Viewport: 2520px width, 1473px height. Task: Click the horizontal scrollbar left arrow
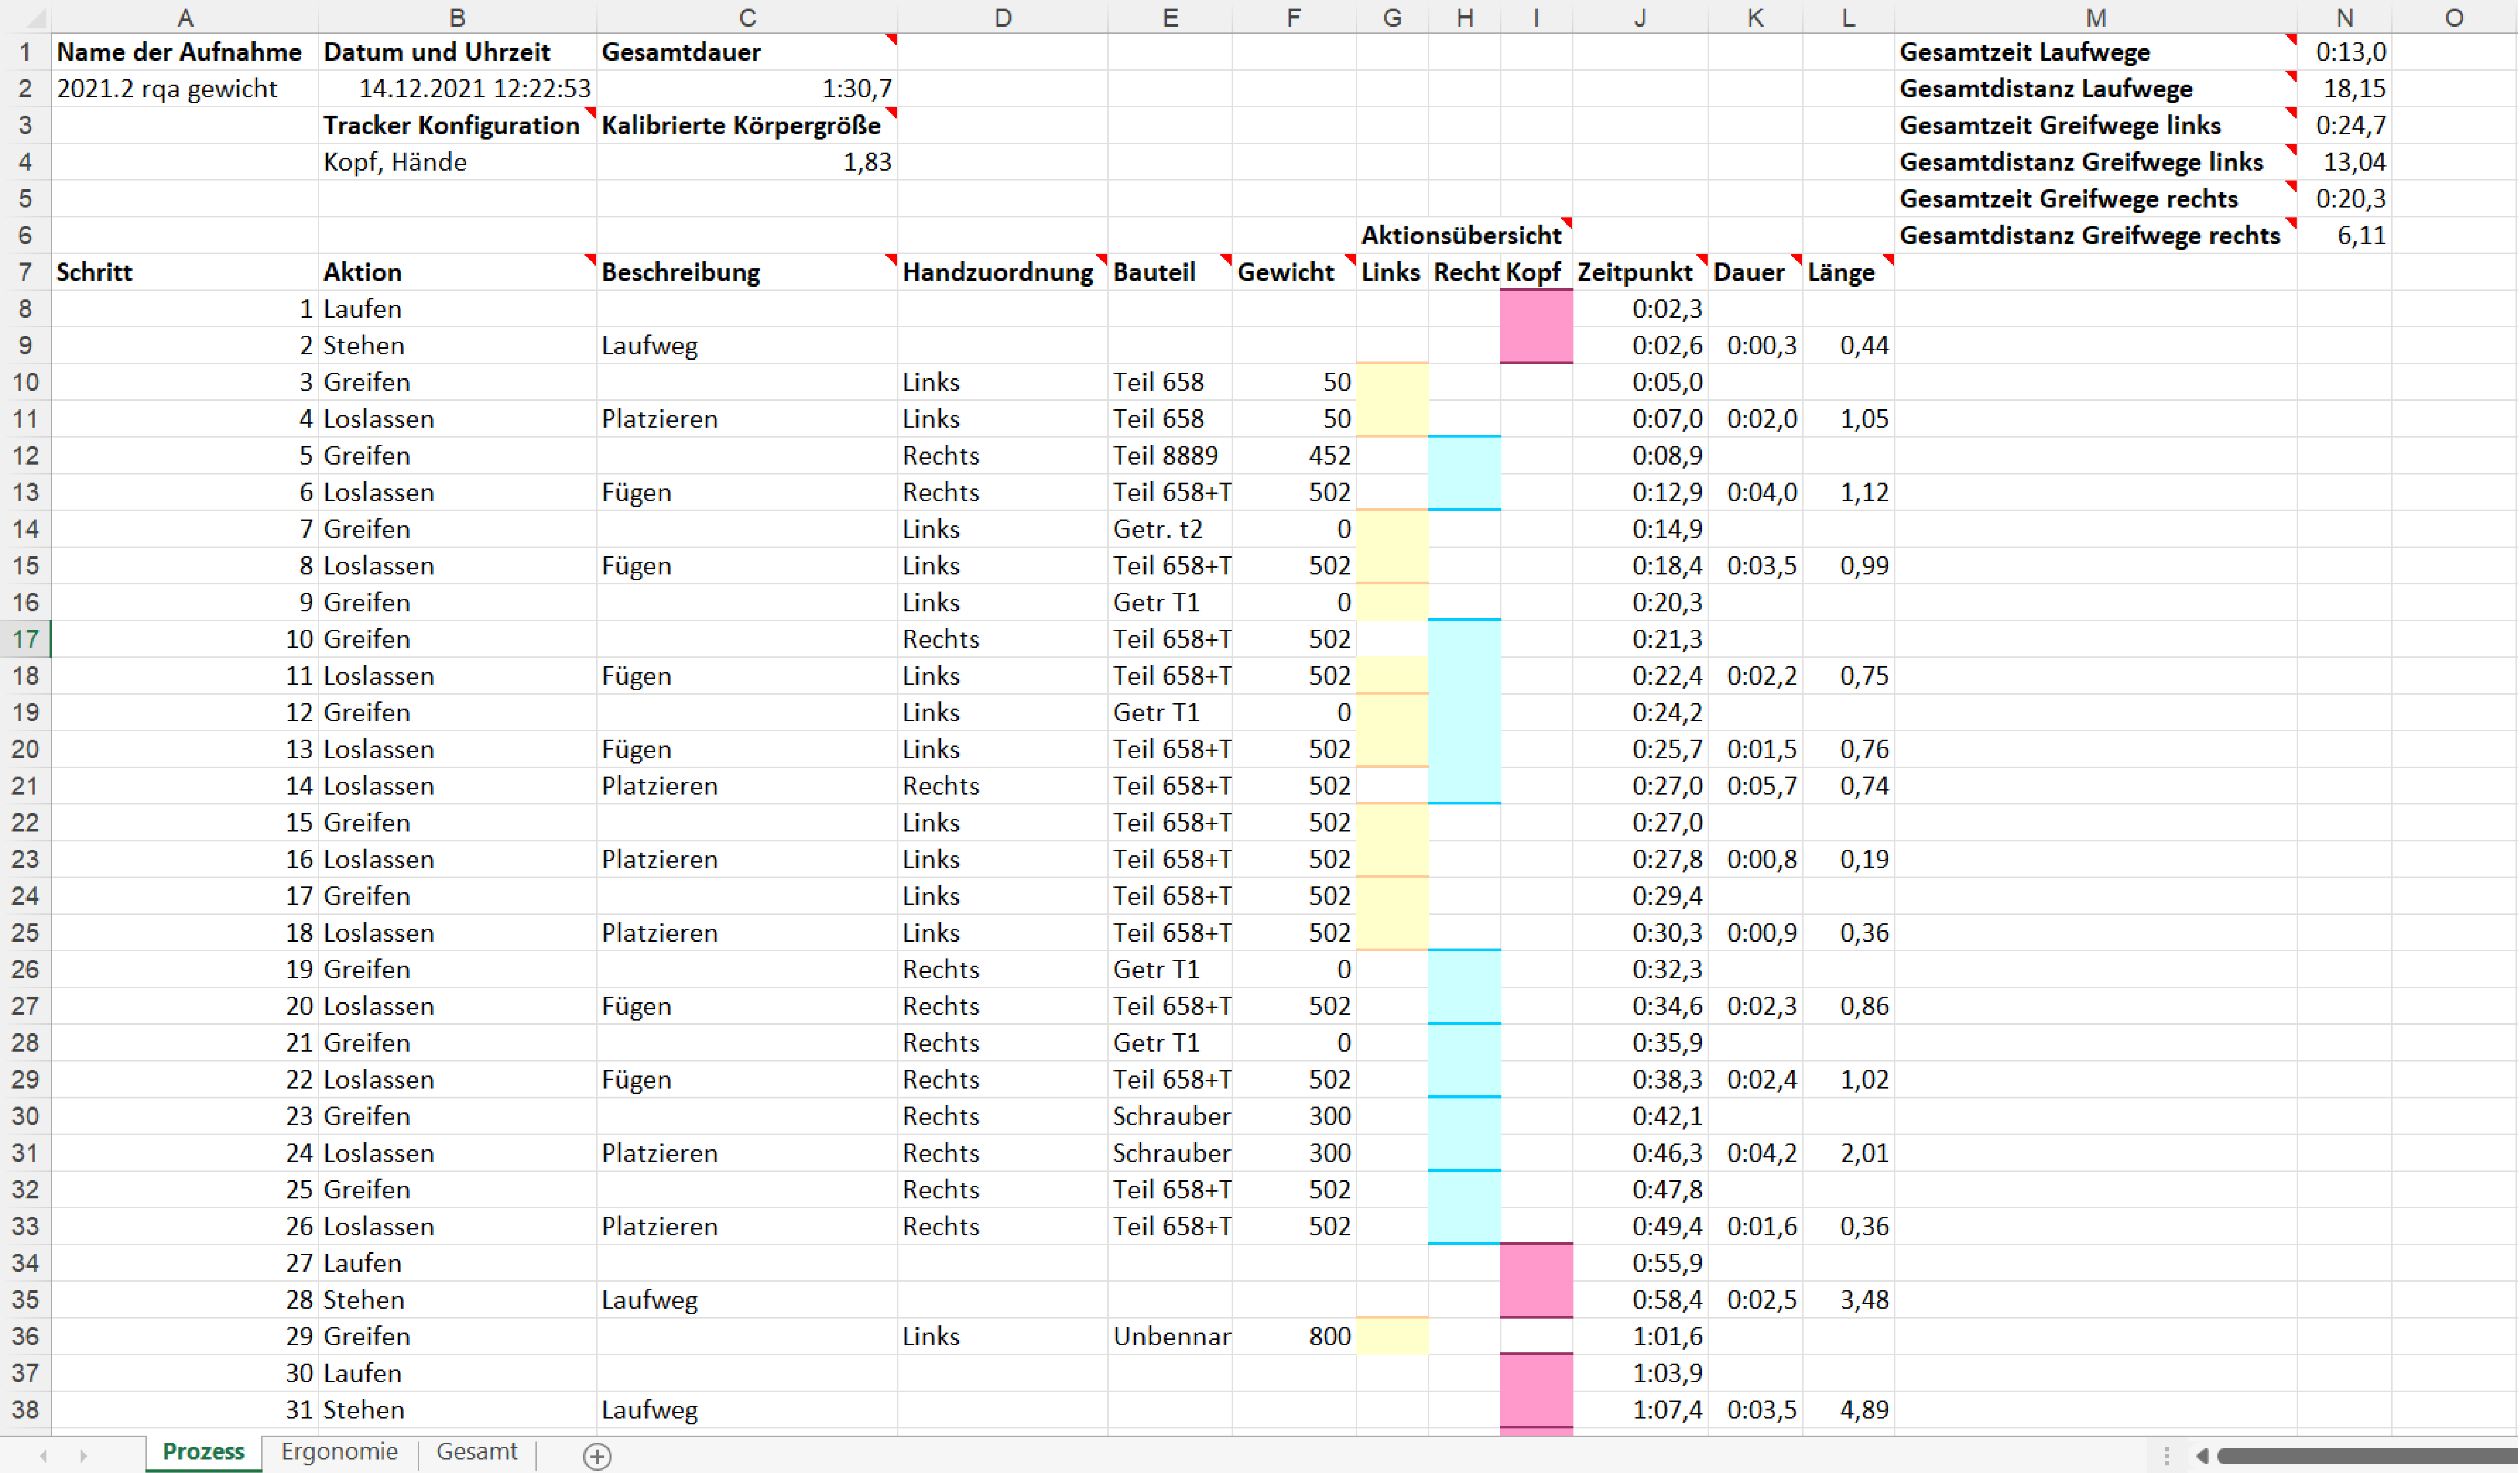tap(2202, 1456)
